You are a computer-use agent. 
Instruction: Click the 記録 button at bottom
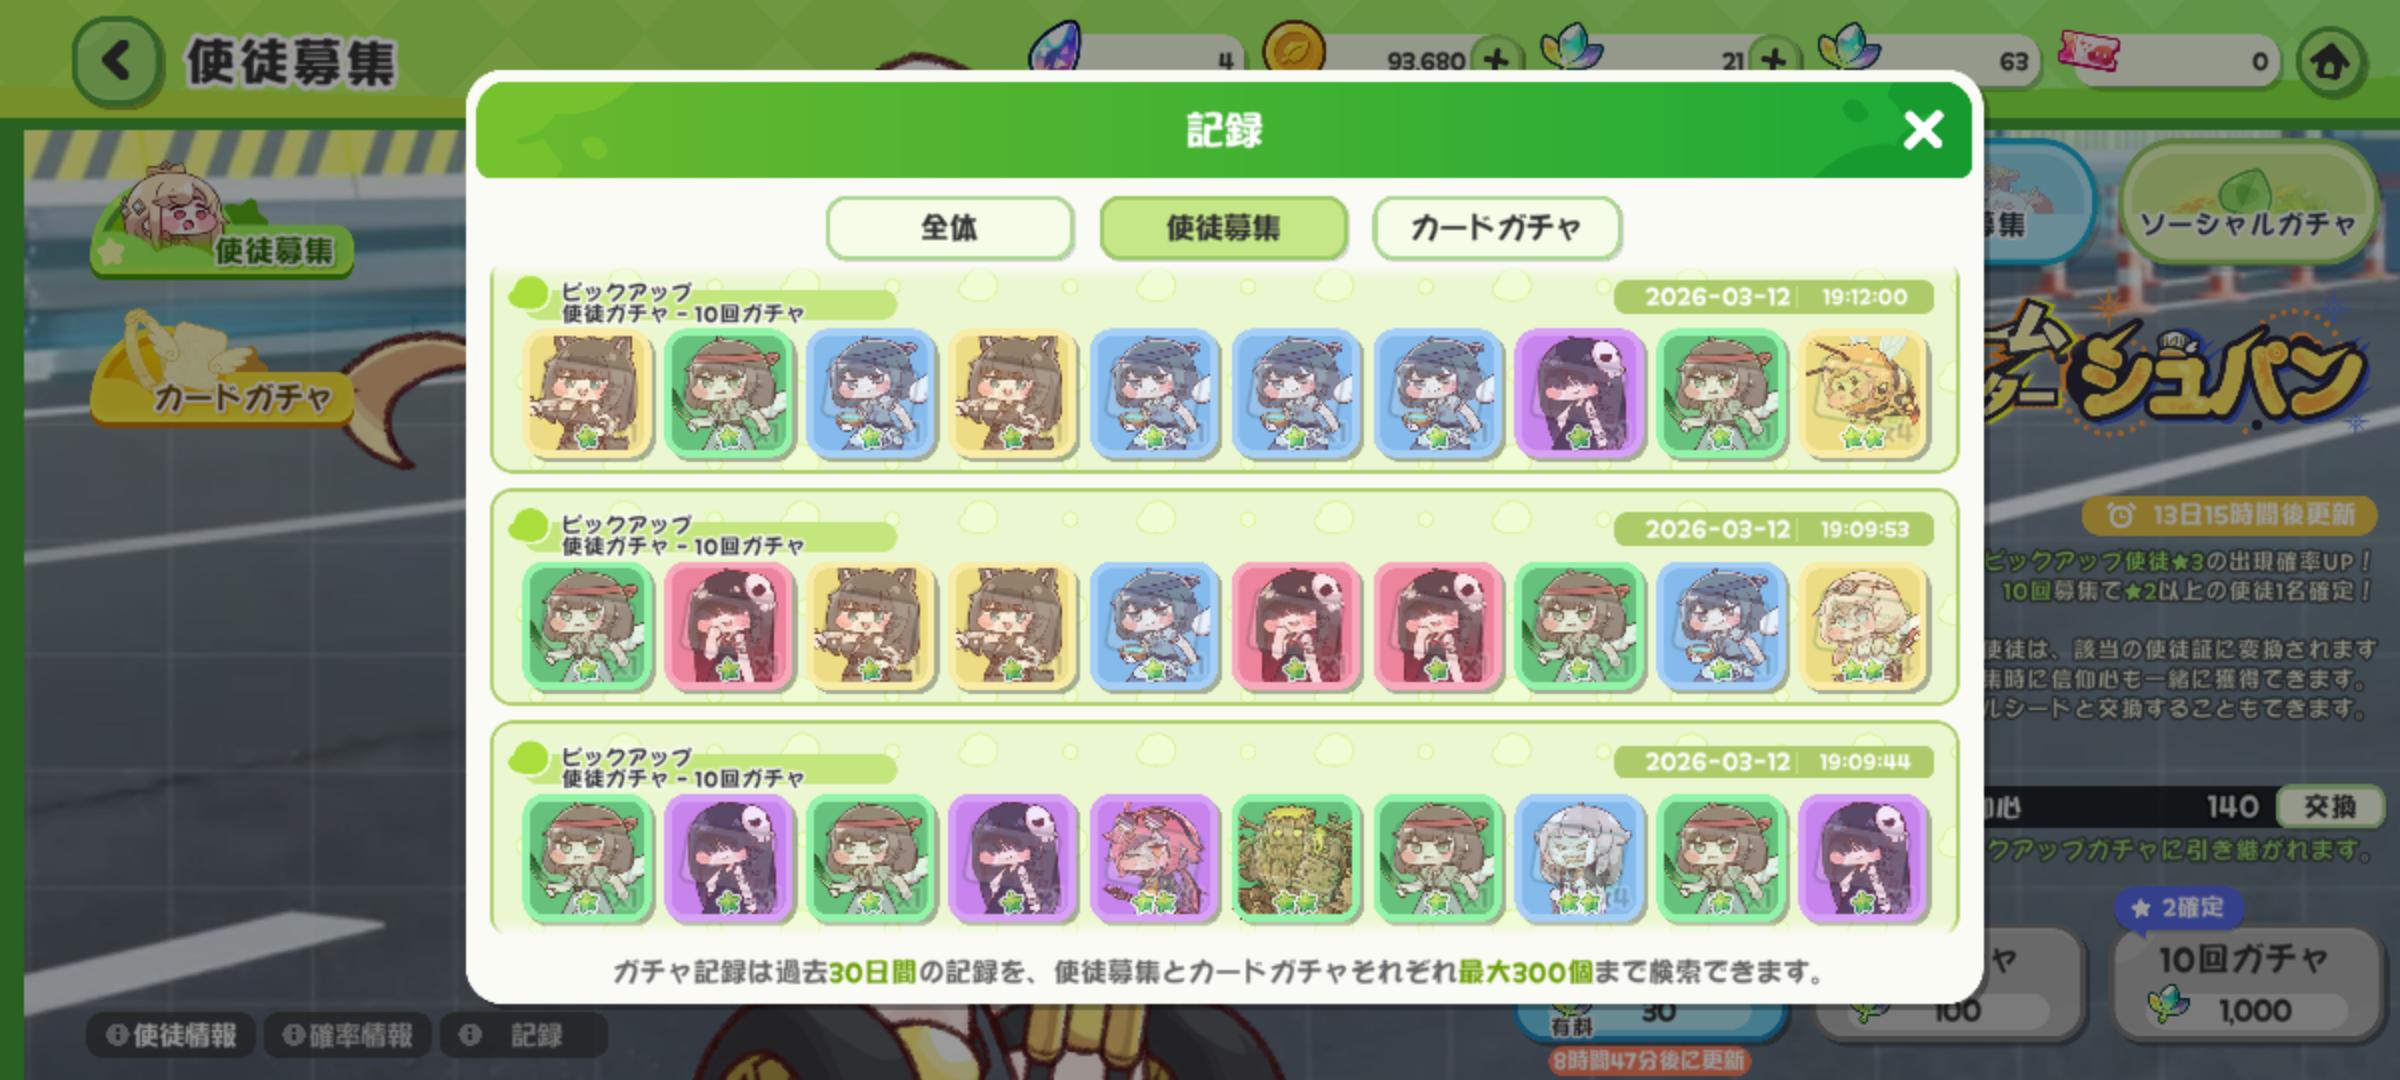[x=523, y=1035]
